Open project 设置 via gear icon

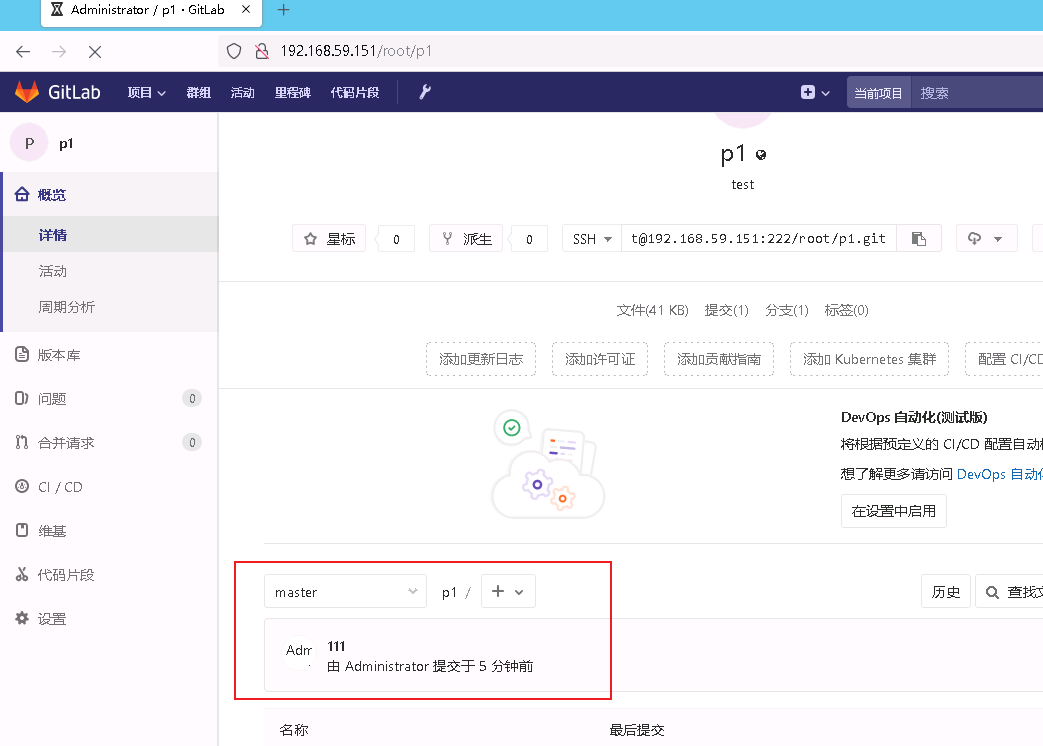55,619
